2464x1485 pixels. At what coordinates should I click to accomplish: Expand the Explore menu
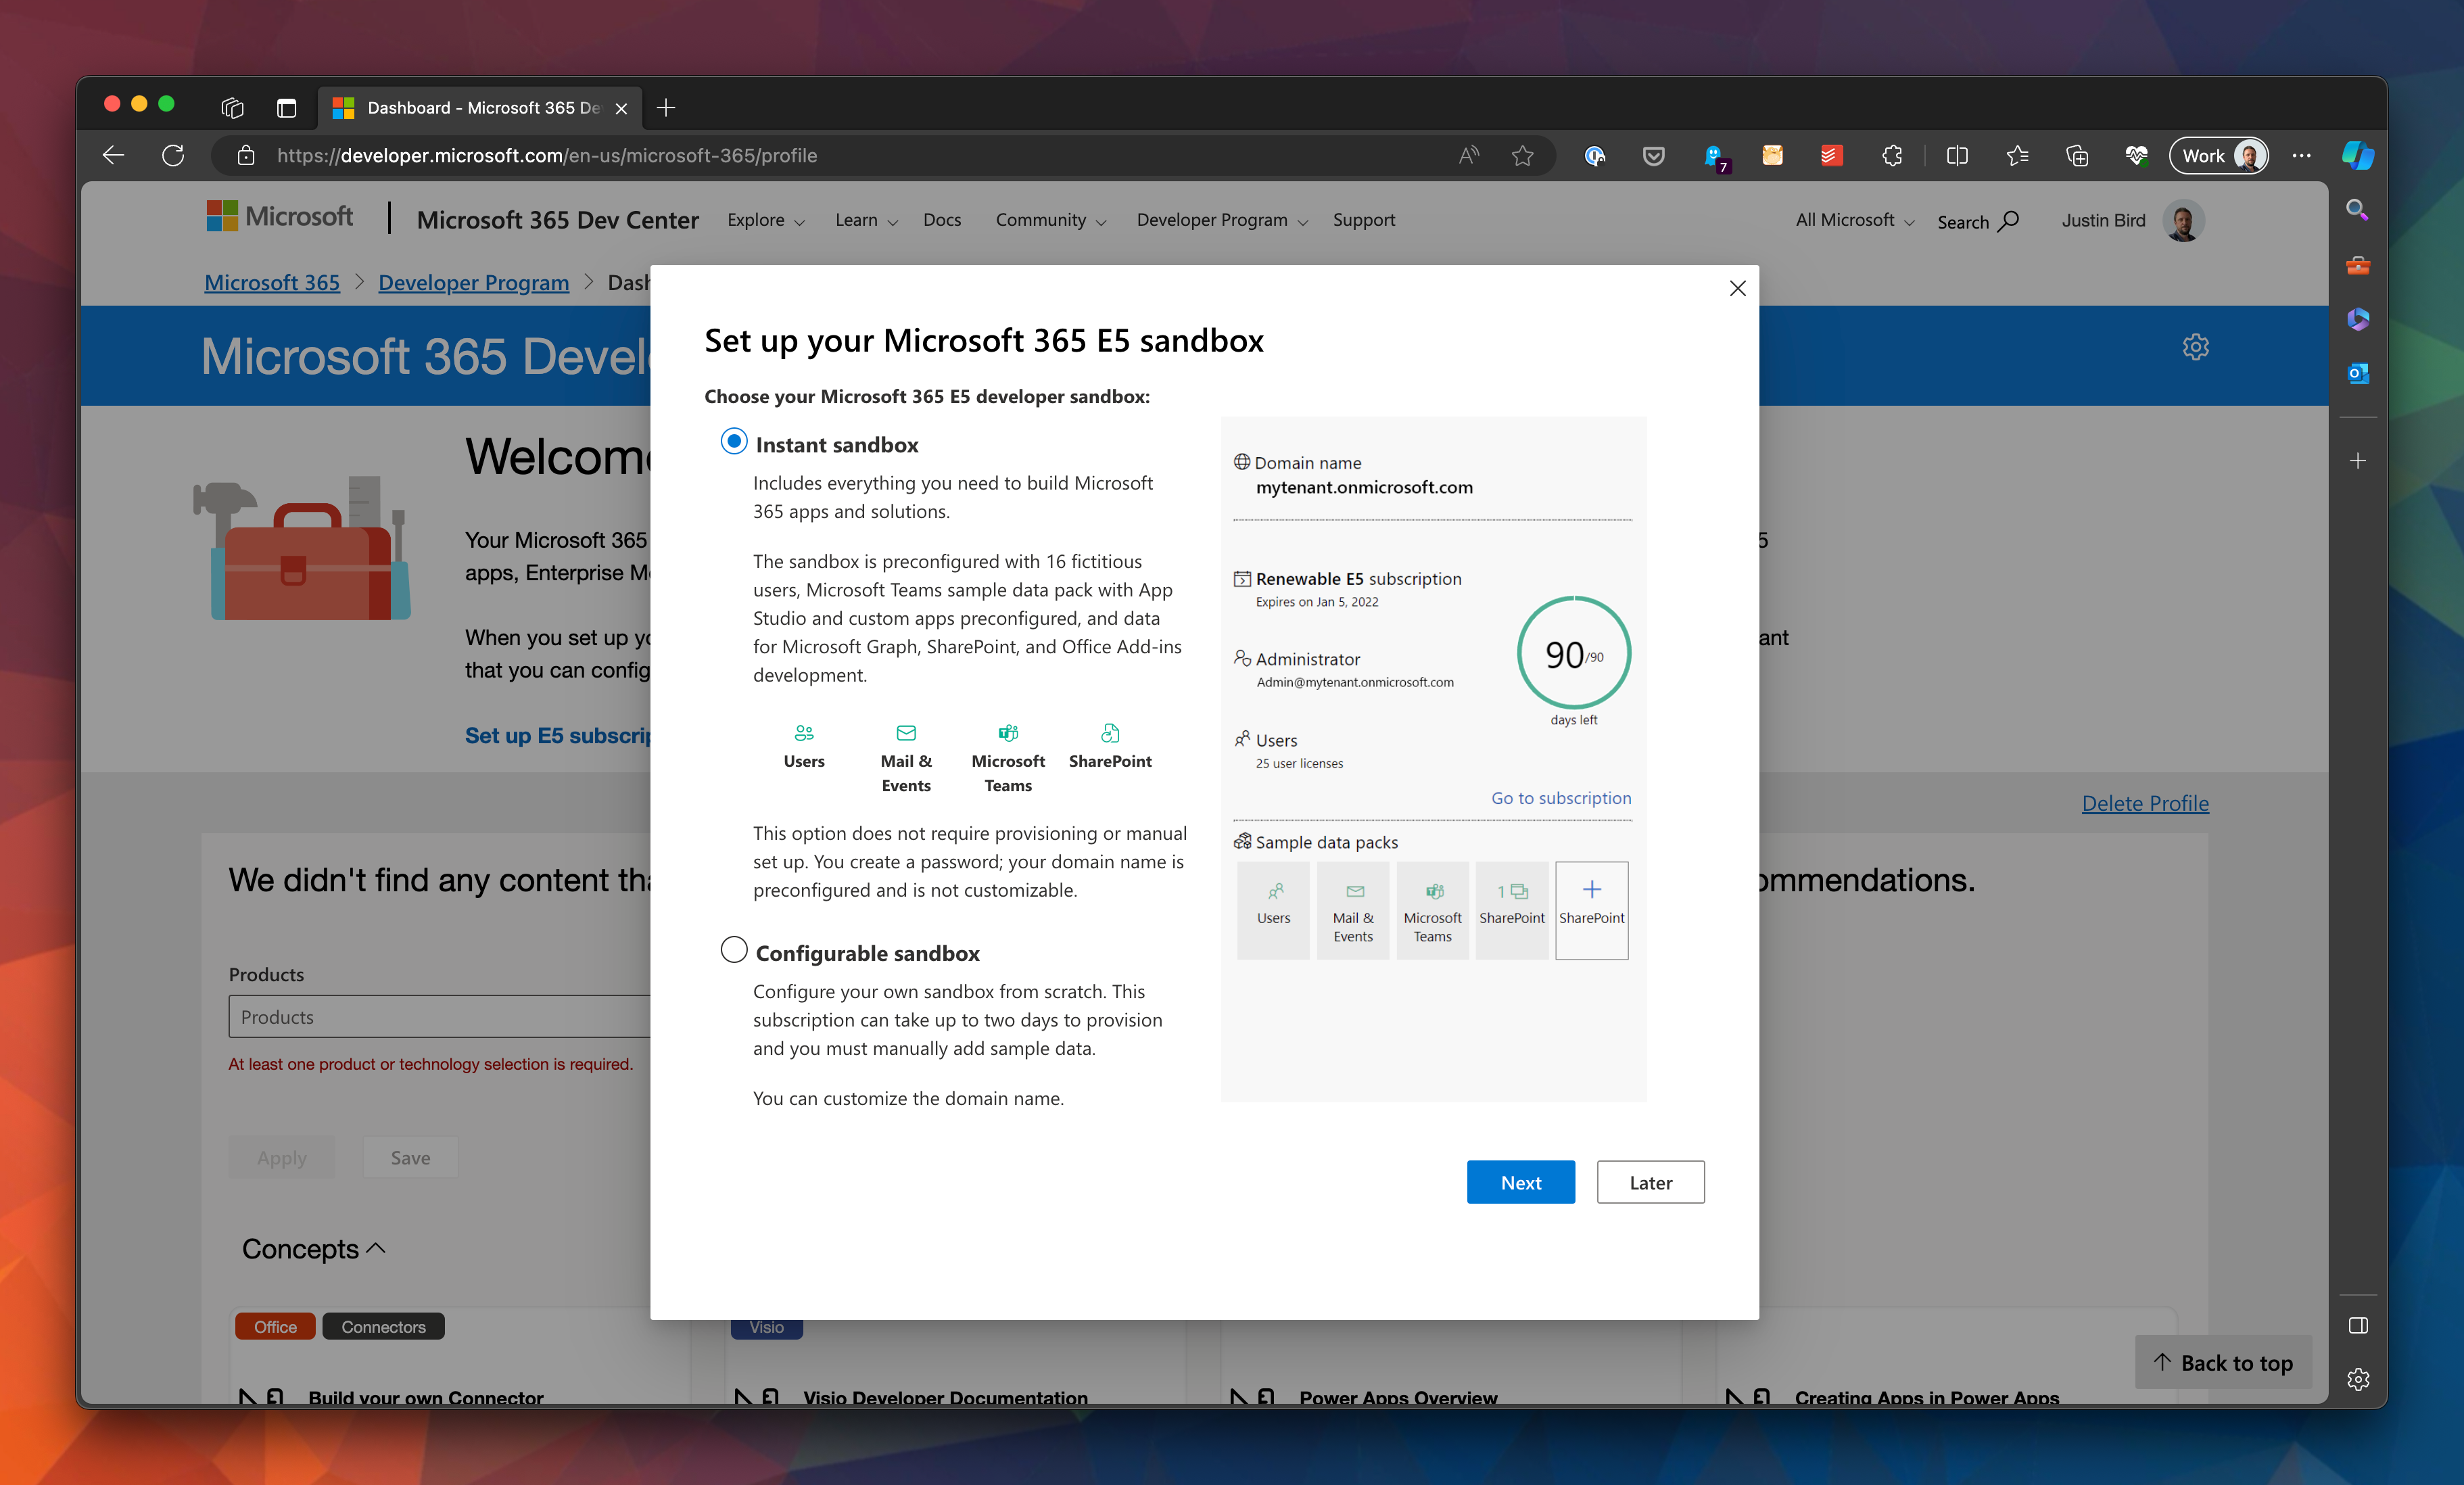(x=766, y=220)
